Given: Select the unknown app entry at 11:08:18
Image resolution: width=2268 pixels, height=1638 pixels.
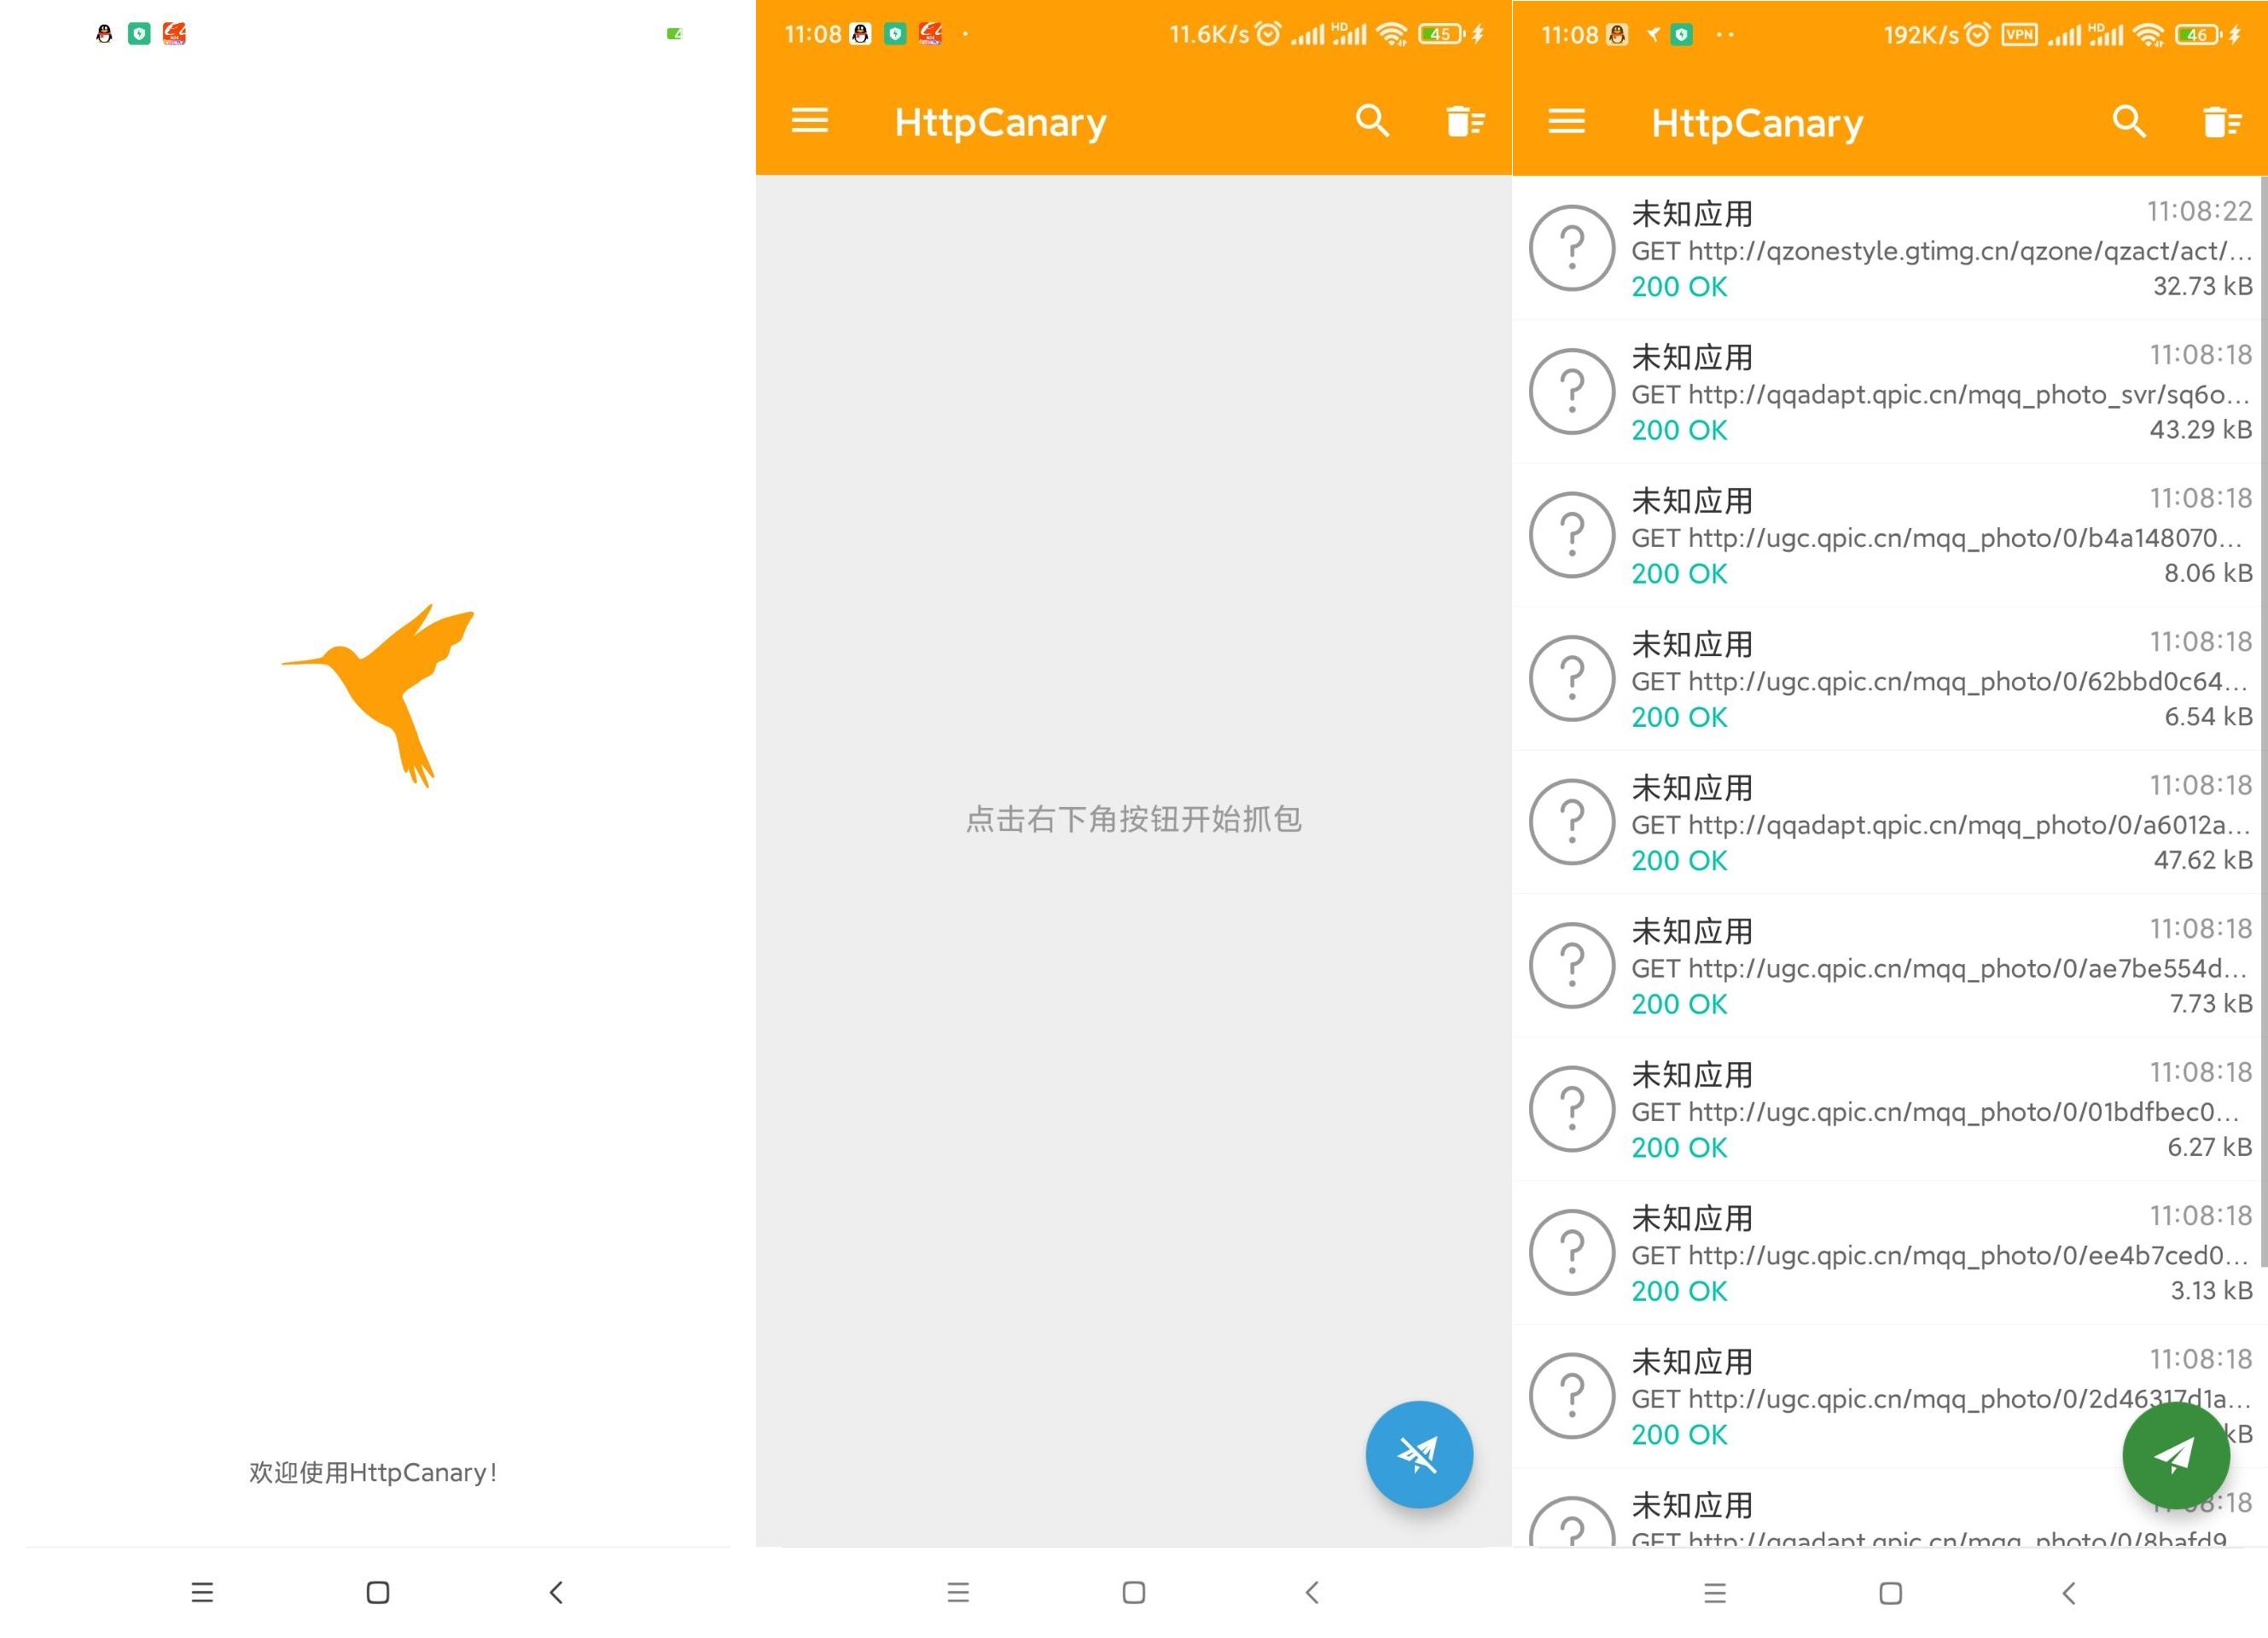Looking at the screenshot, I should [x=1889, y=391].
